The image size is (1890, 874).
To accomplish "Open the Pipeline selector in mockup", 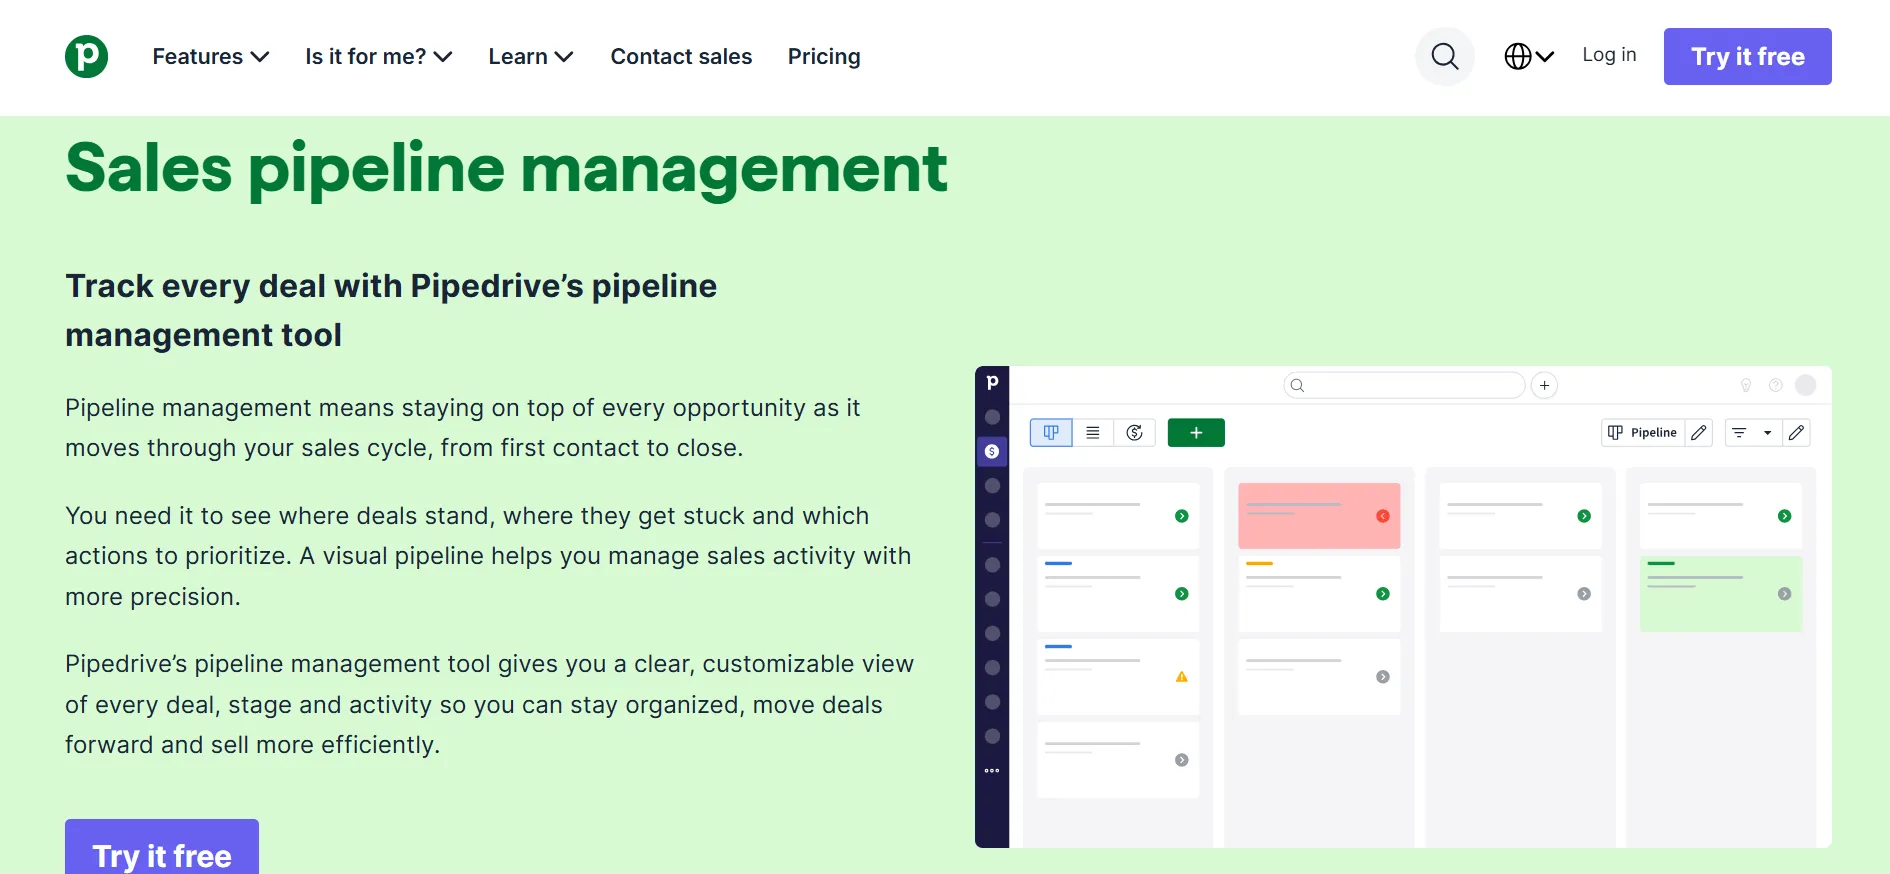I will pos(1642,432).
